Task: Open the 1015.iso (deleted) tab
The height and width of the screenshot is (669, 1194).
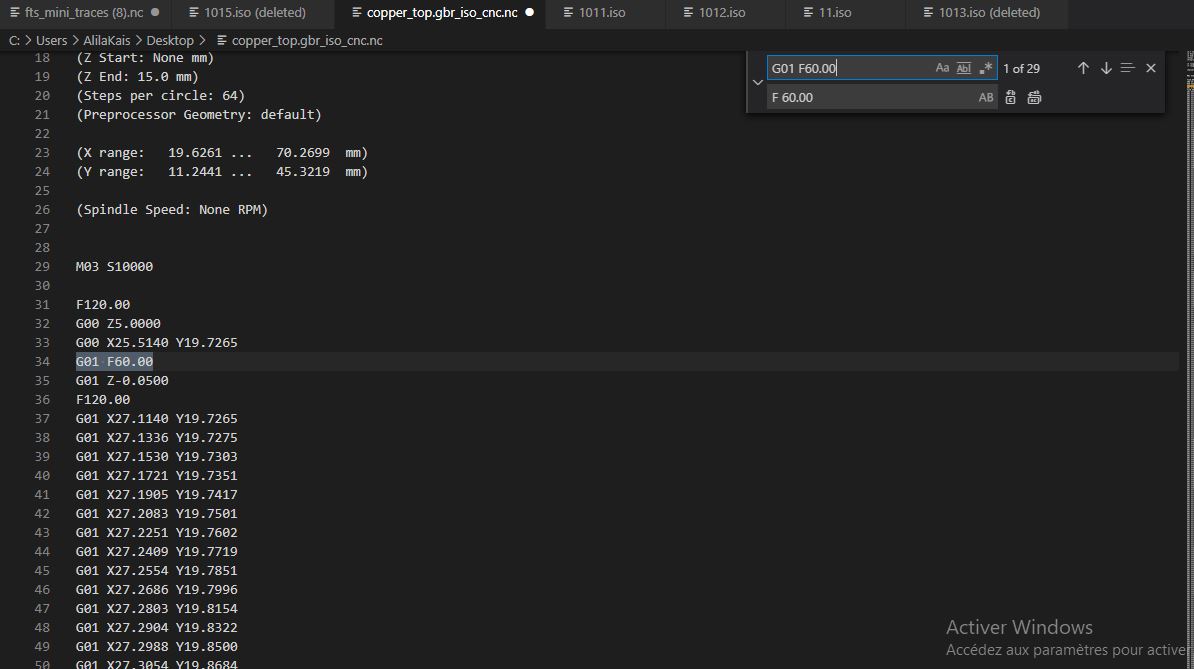Action: pos(254,12)
